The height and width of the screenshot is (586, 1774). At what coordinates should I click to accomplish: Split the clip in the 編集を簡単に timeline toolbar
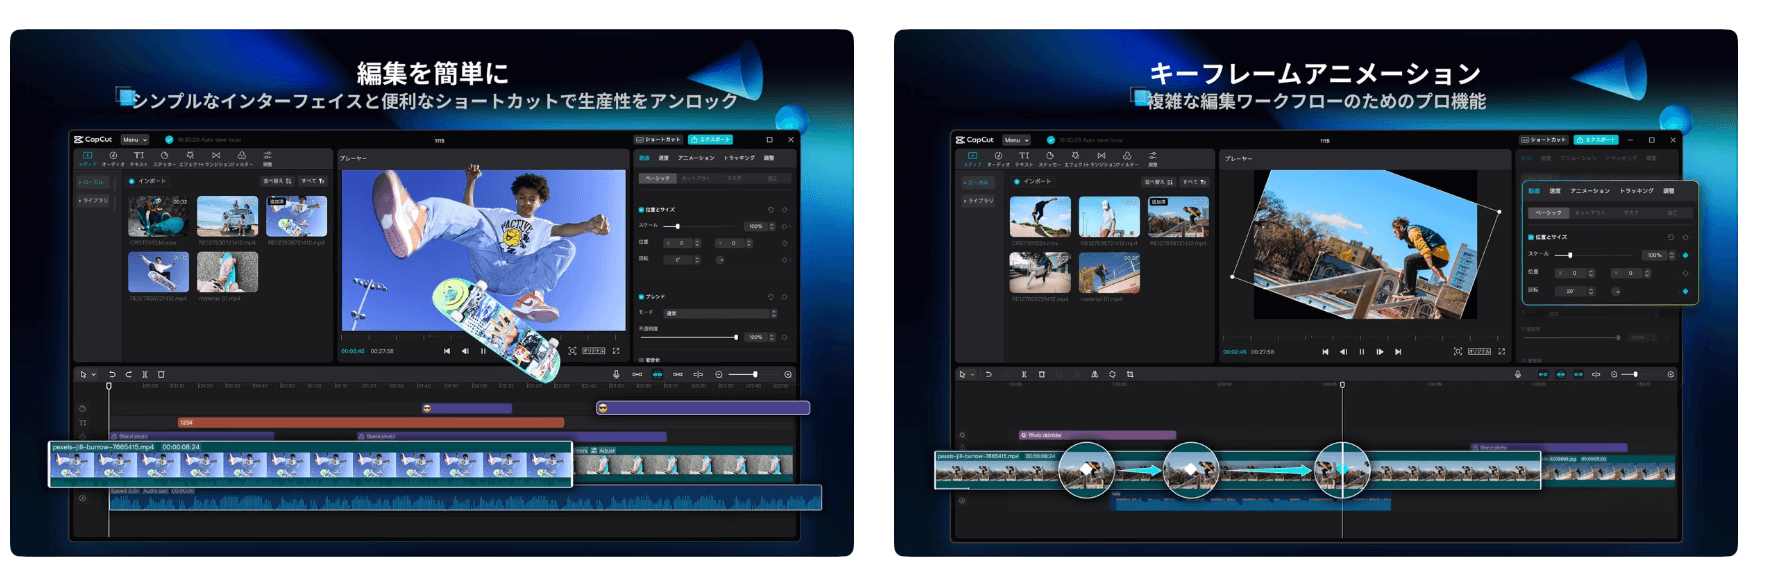click(x=145, y=374)
